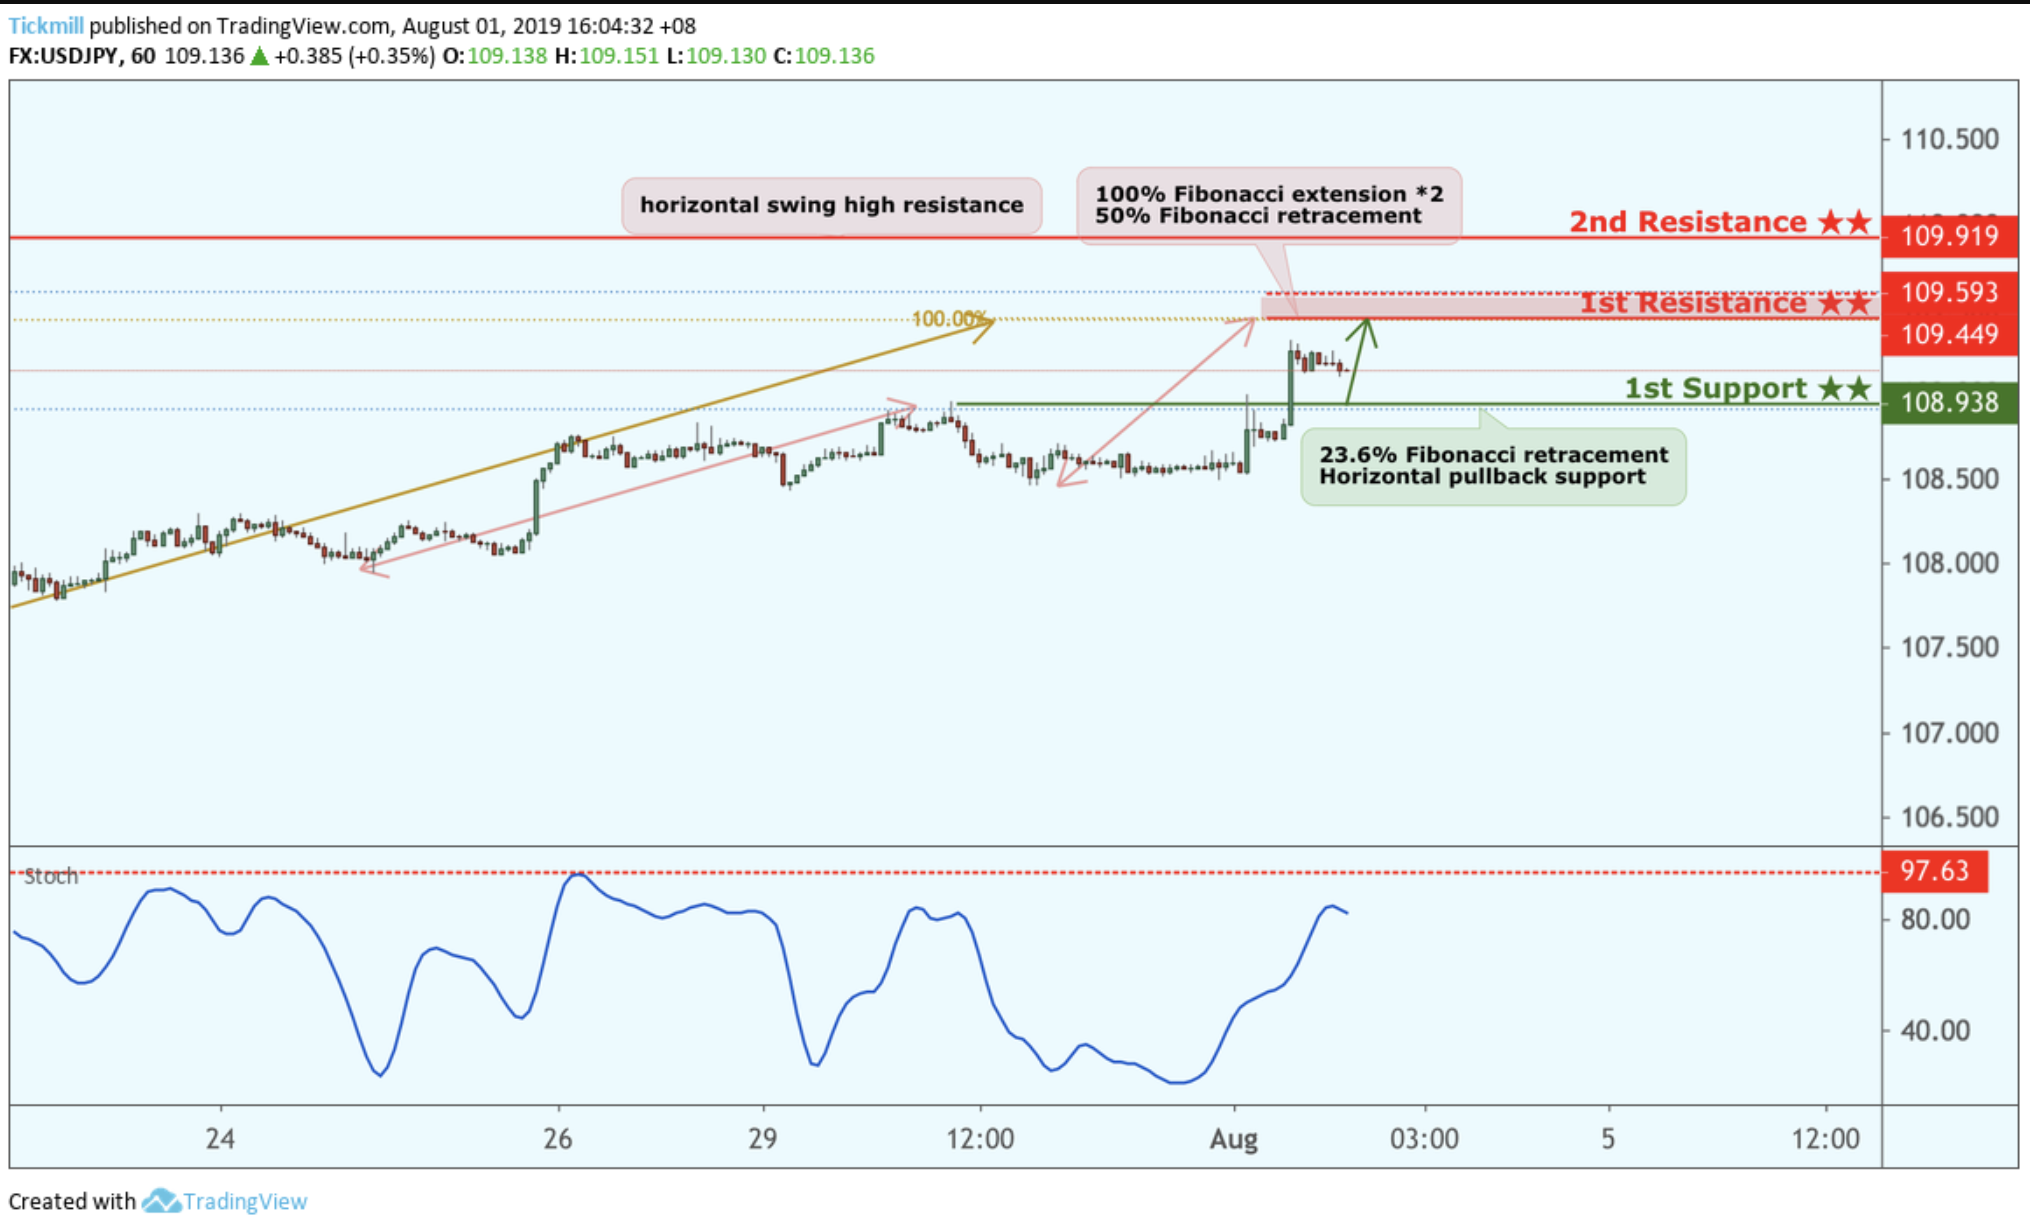The height and width of the screenshot is (1222, 2030).
Task: Open the Tickmill publisher link
Action: coord(46,26)
